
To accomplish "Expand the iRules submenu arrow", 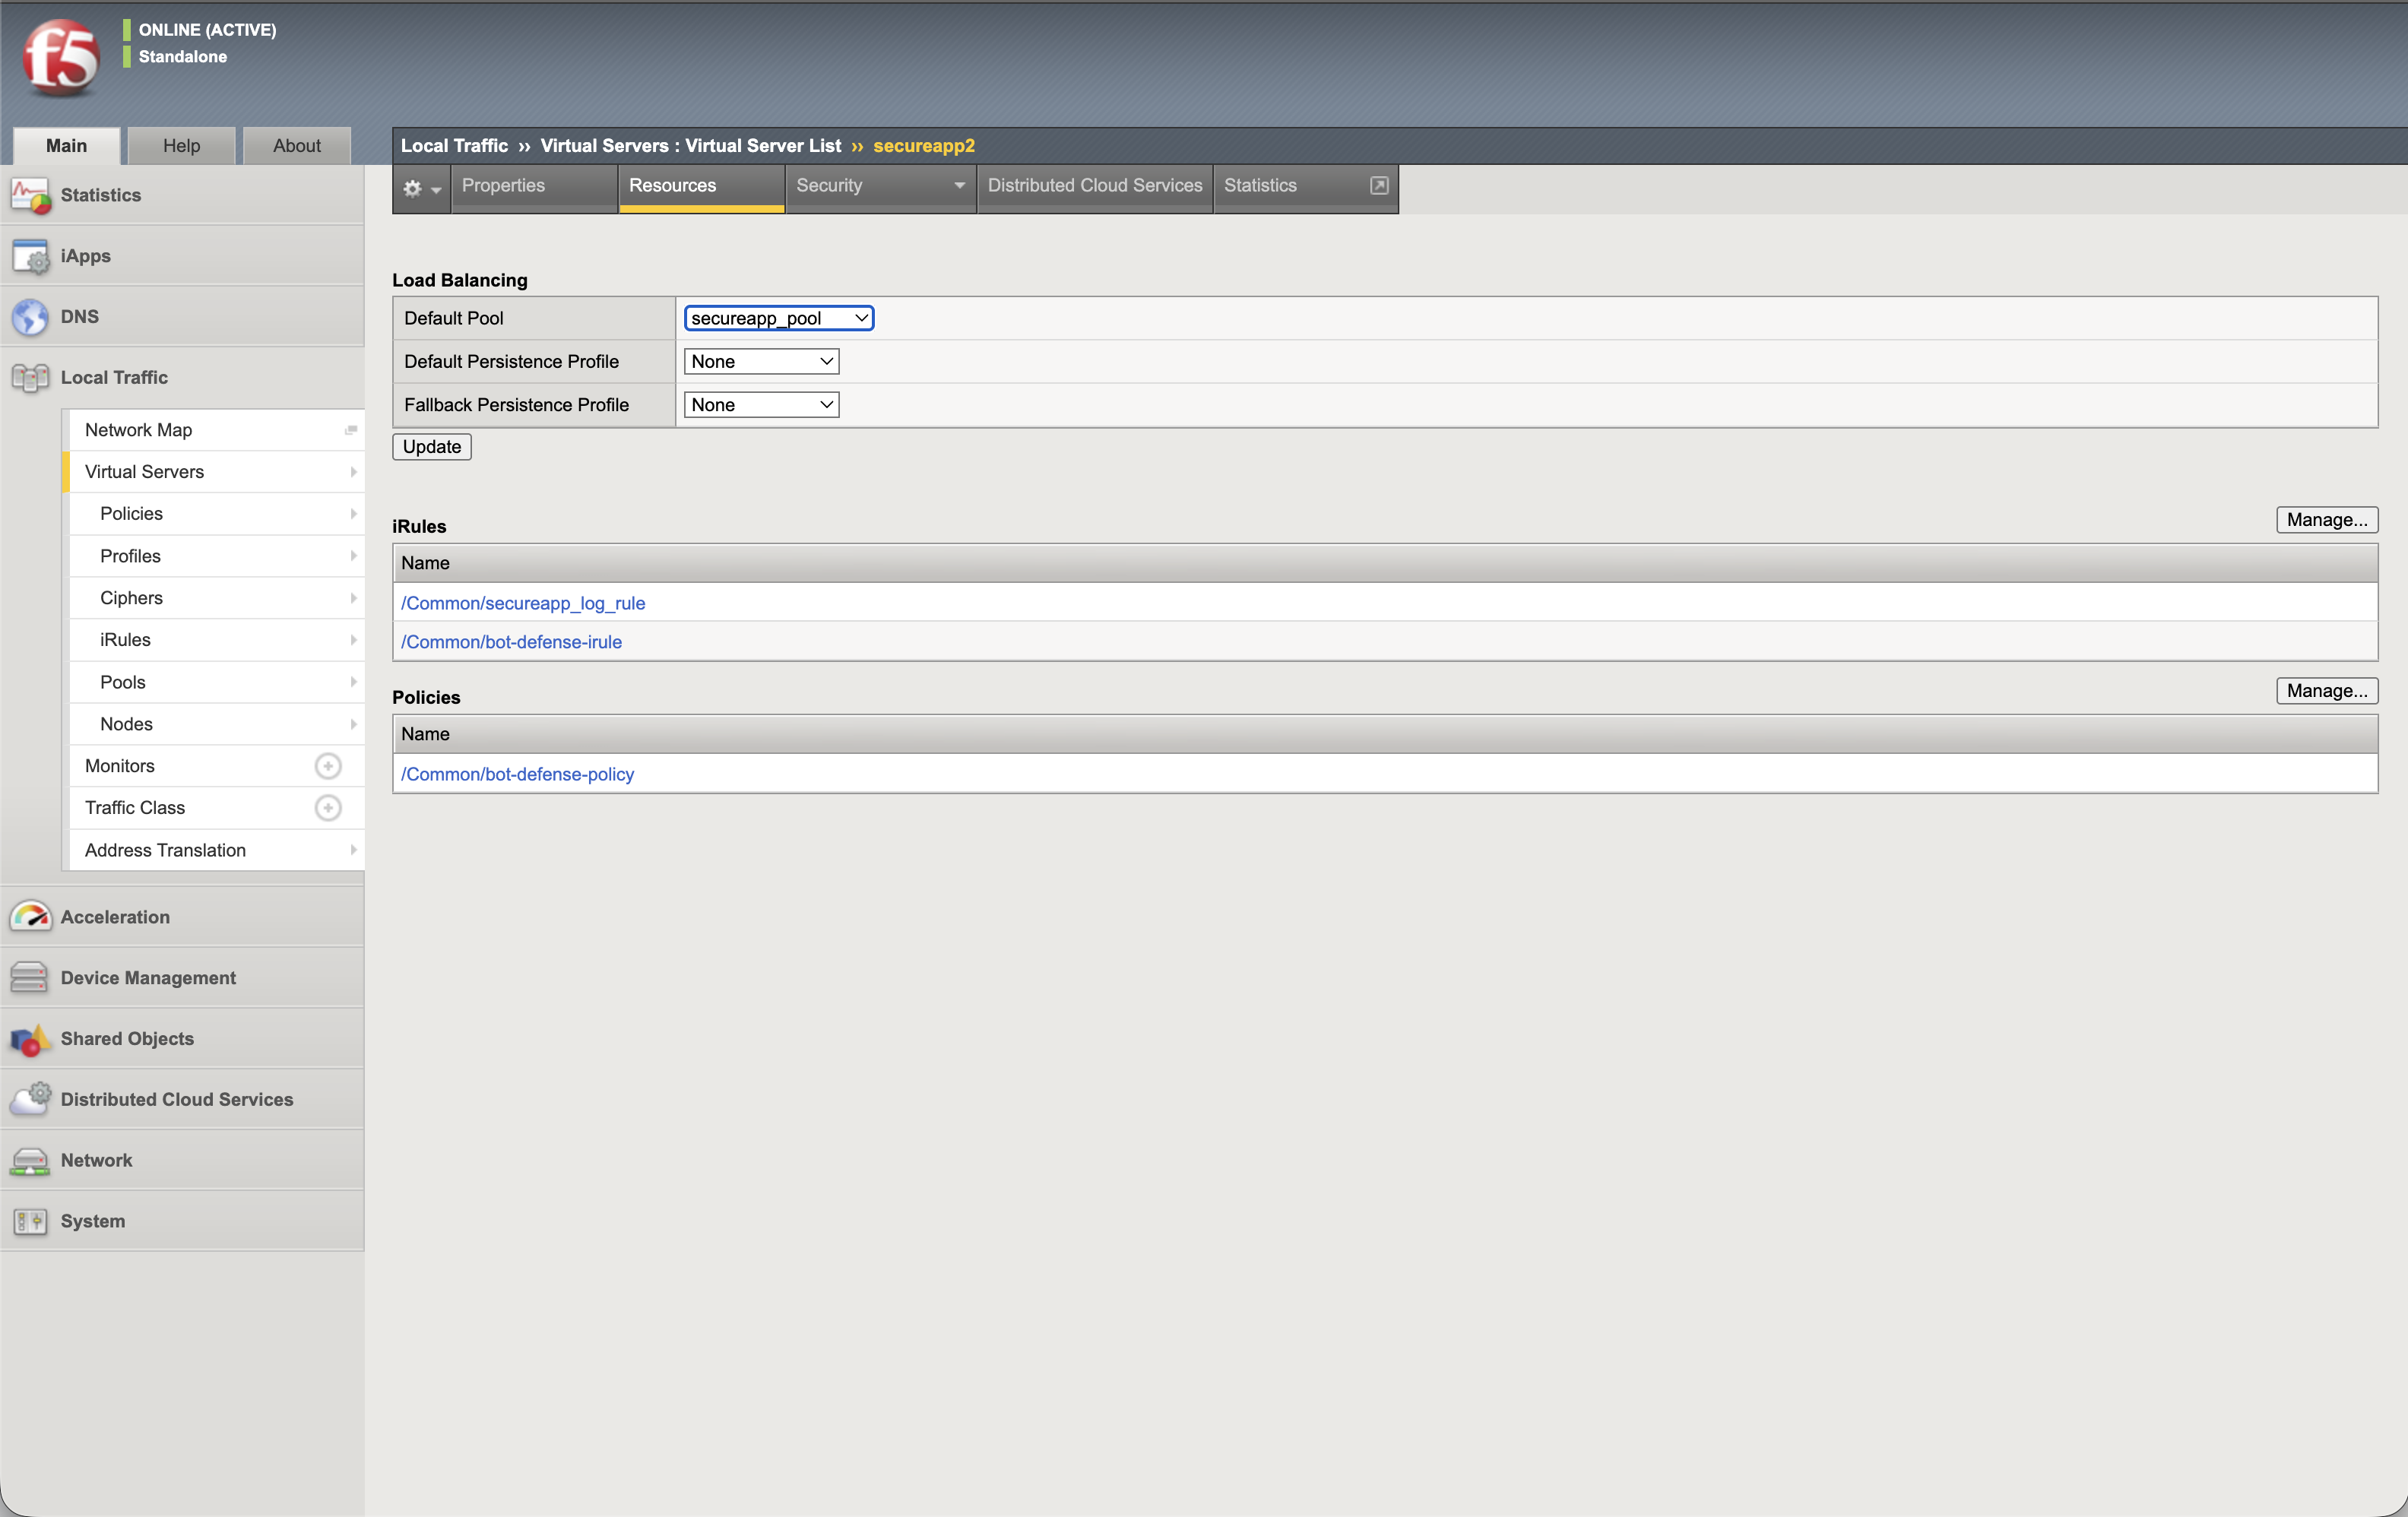I will point(353,640).
